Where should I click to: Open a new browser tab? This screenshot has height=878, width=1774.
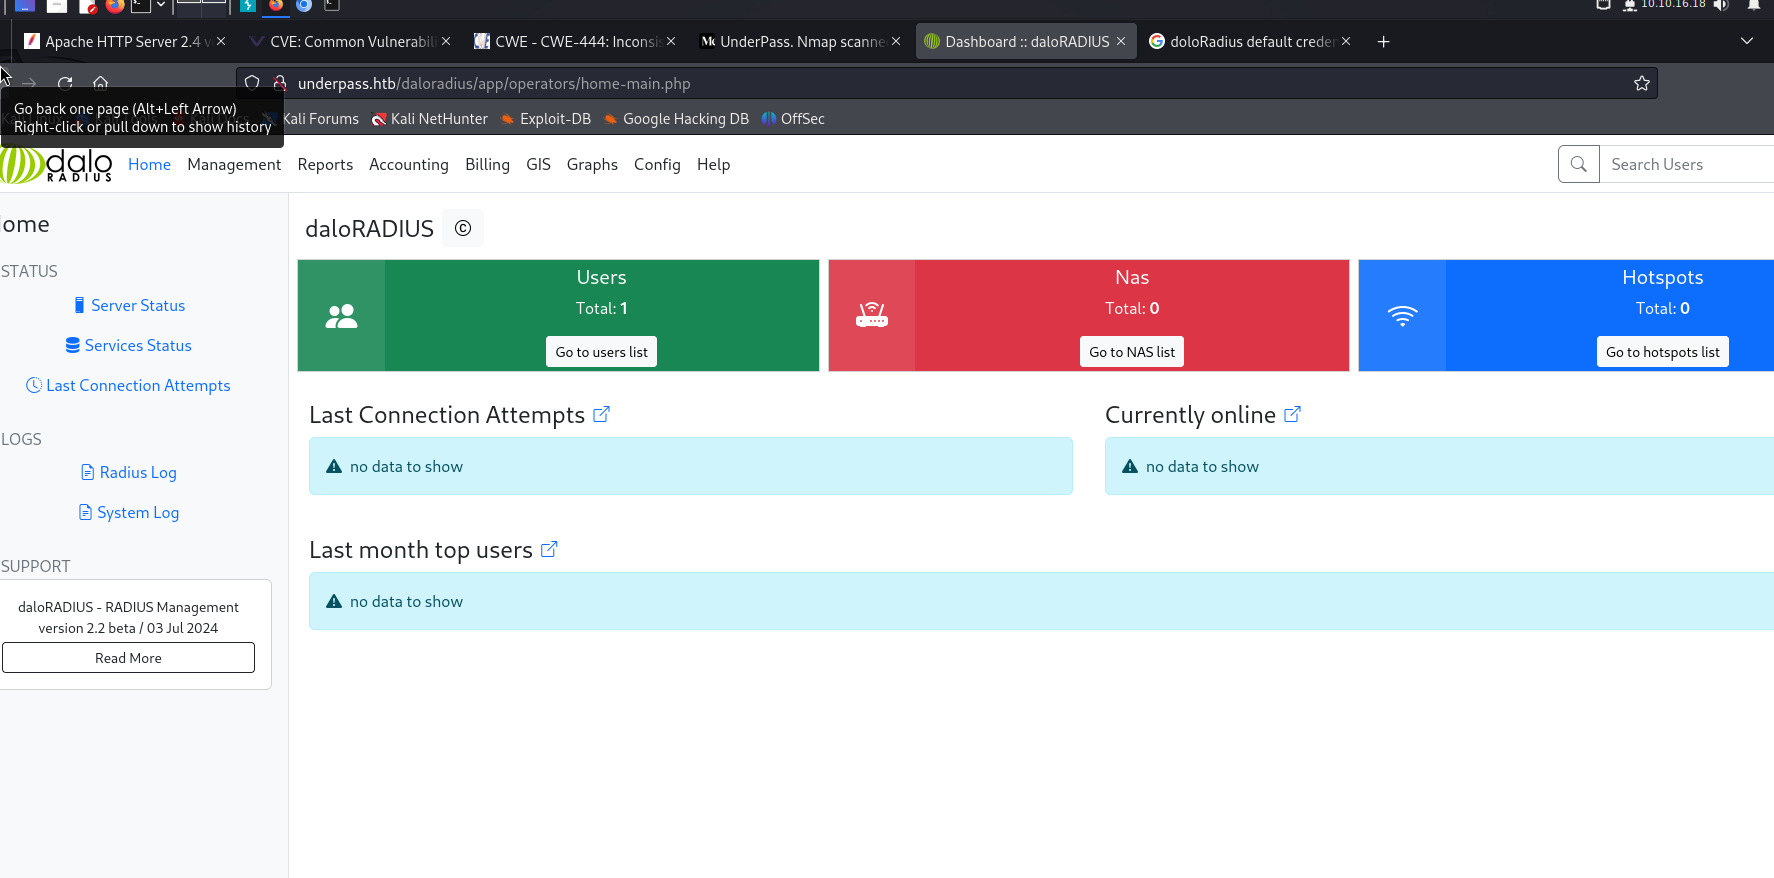point(1383,41)
